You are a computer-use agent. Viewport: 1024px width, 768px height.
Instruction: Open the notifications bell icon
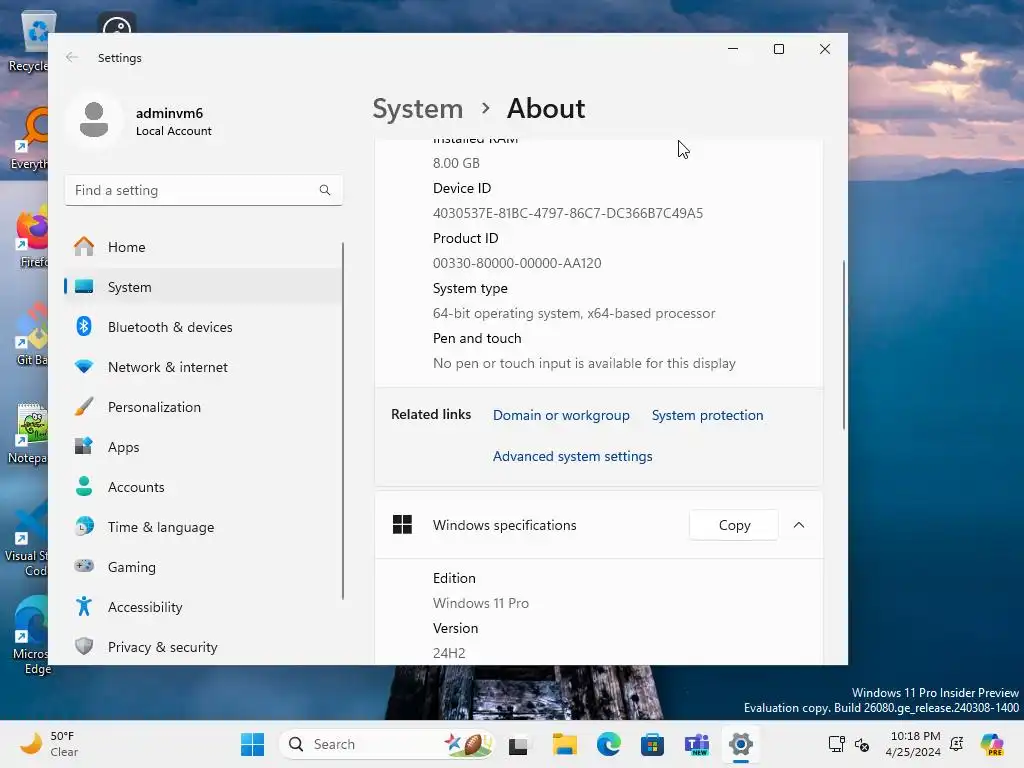click(x=957, y=744)
